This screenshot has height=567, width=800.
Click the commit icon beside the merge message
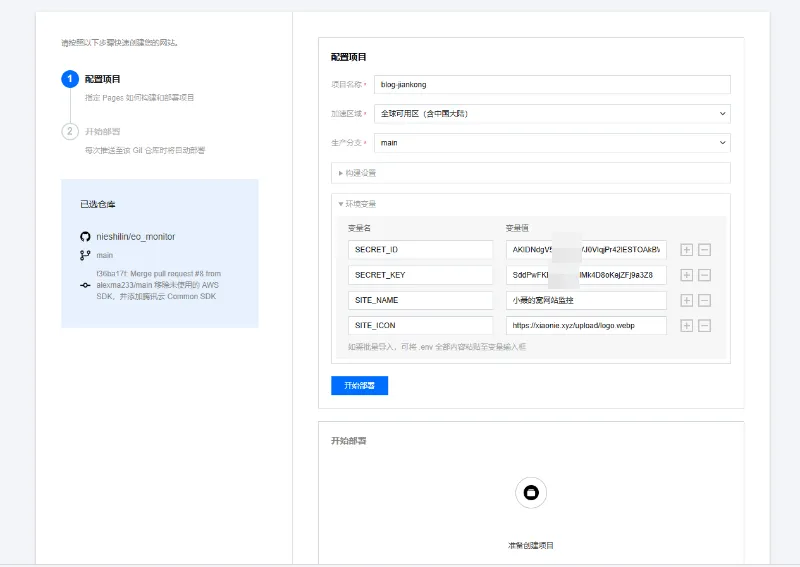[x=85, y=285]
